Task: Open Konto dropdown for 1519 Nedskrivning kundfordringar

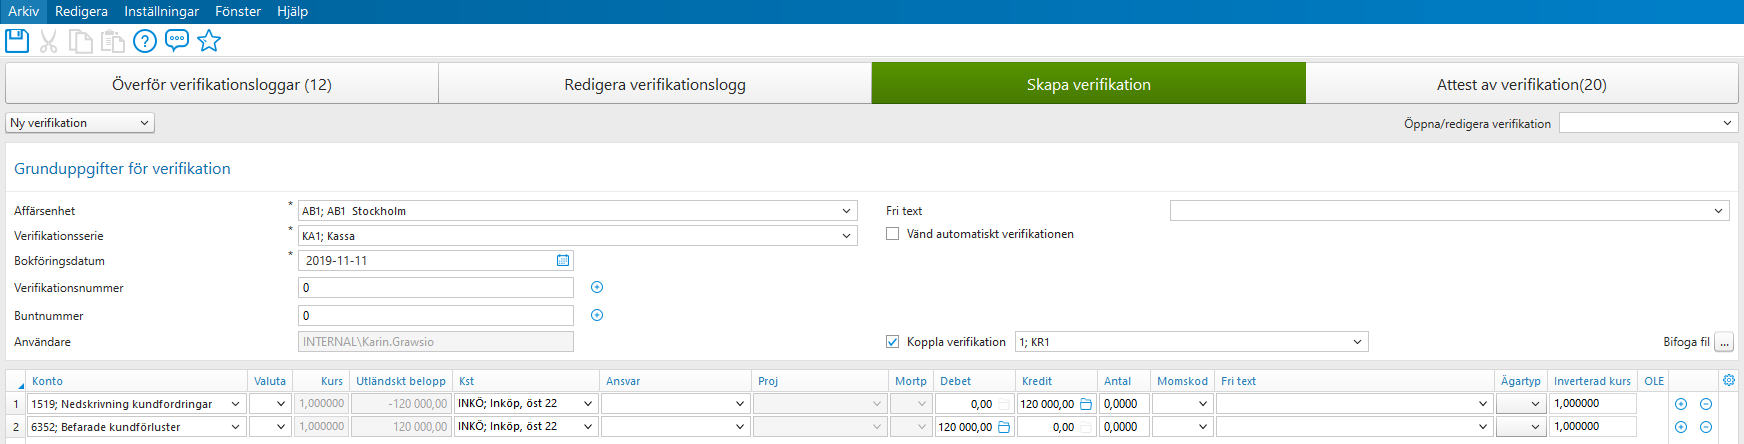Action: [236, 404]
